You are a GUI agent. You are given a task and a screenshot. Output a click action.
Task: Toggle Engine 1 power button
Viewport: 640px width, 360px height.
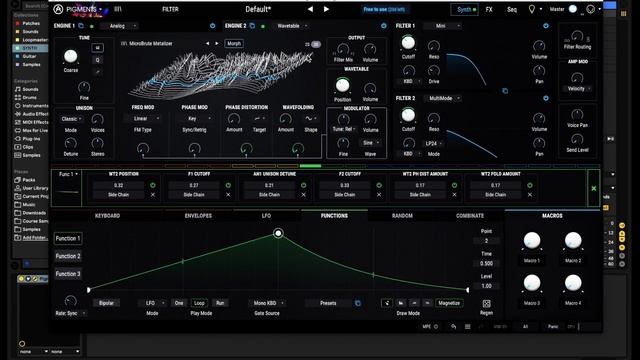[213, 26]
